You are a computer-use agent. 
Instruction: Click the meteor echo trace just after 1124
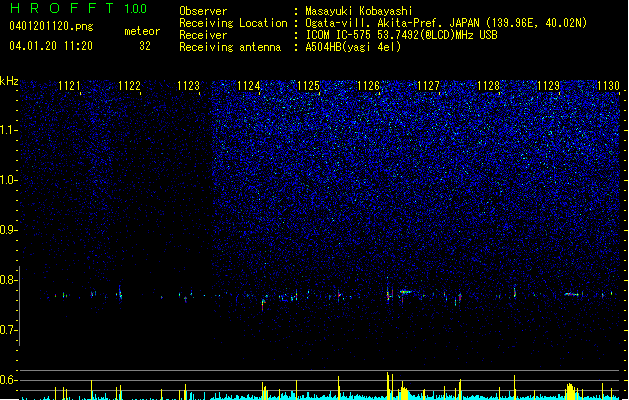(264, 303)
